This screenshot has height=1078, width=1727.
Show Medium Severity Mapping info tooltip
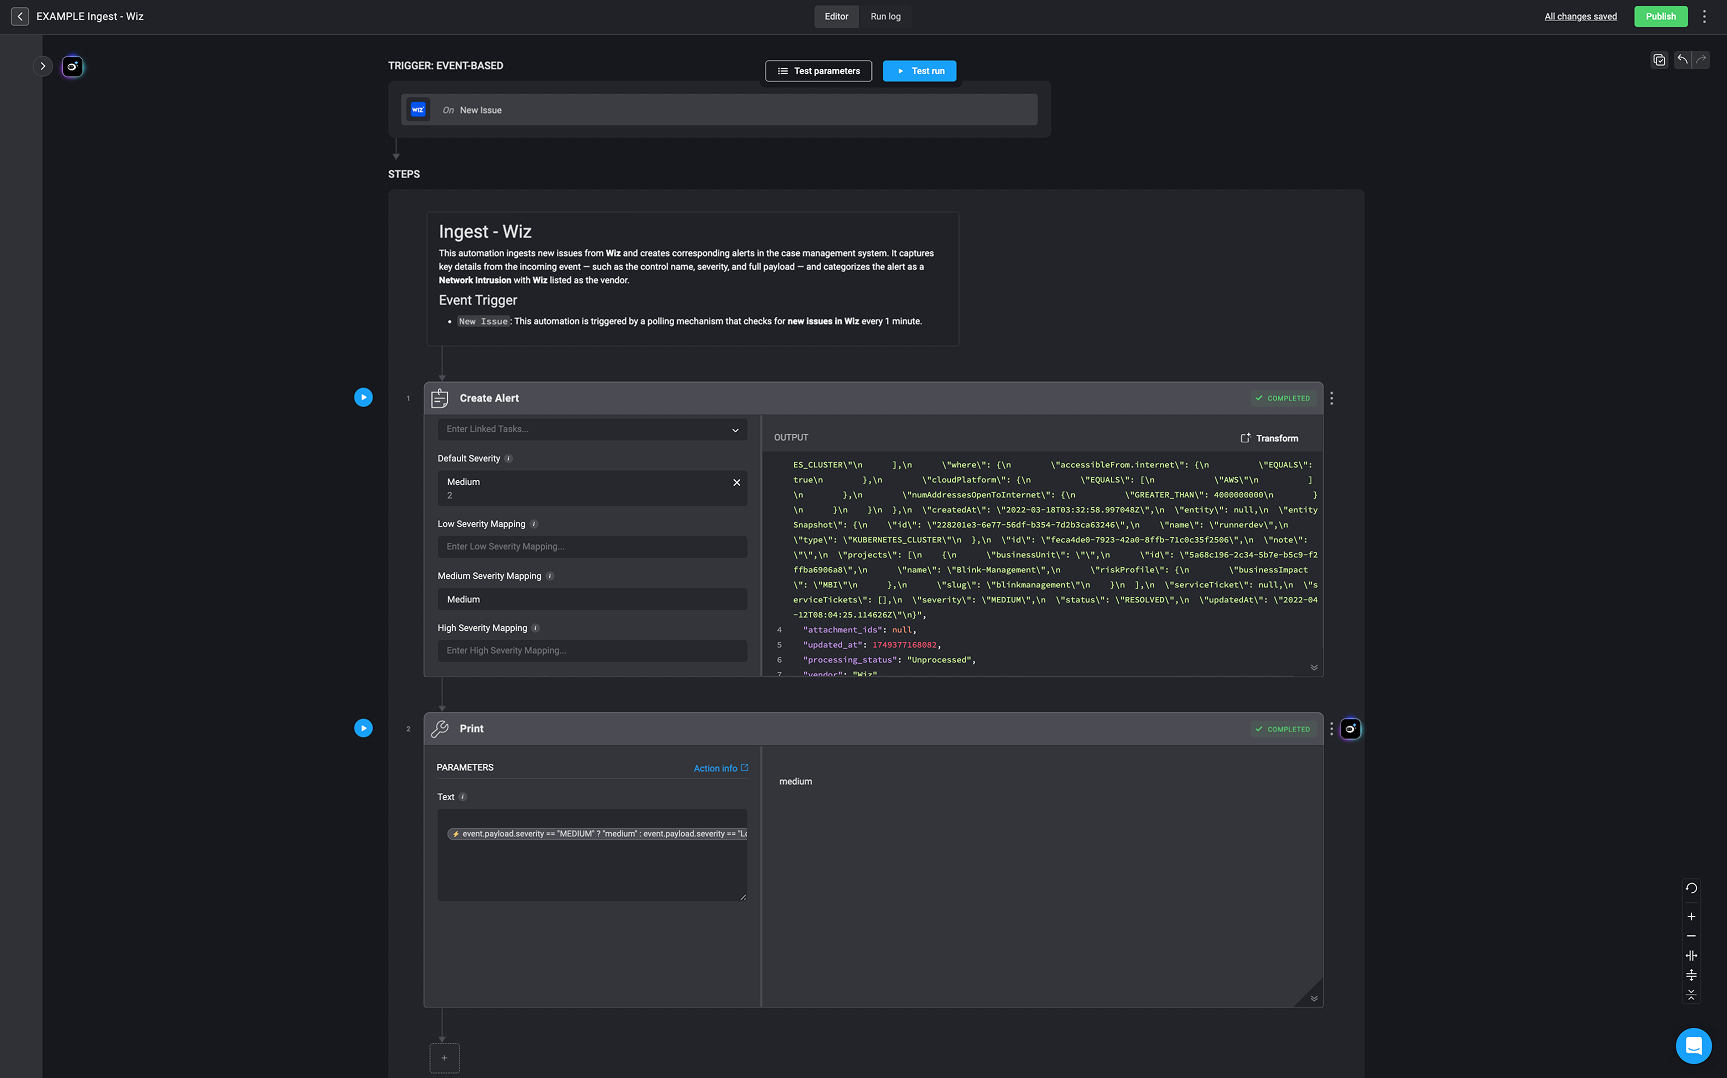[550, 576]
